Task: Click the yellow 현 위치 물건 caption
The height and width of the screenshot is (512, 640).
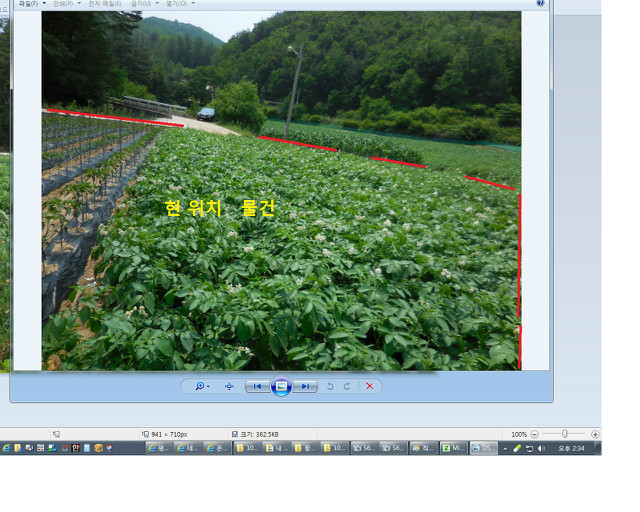Action: point(220,208)
